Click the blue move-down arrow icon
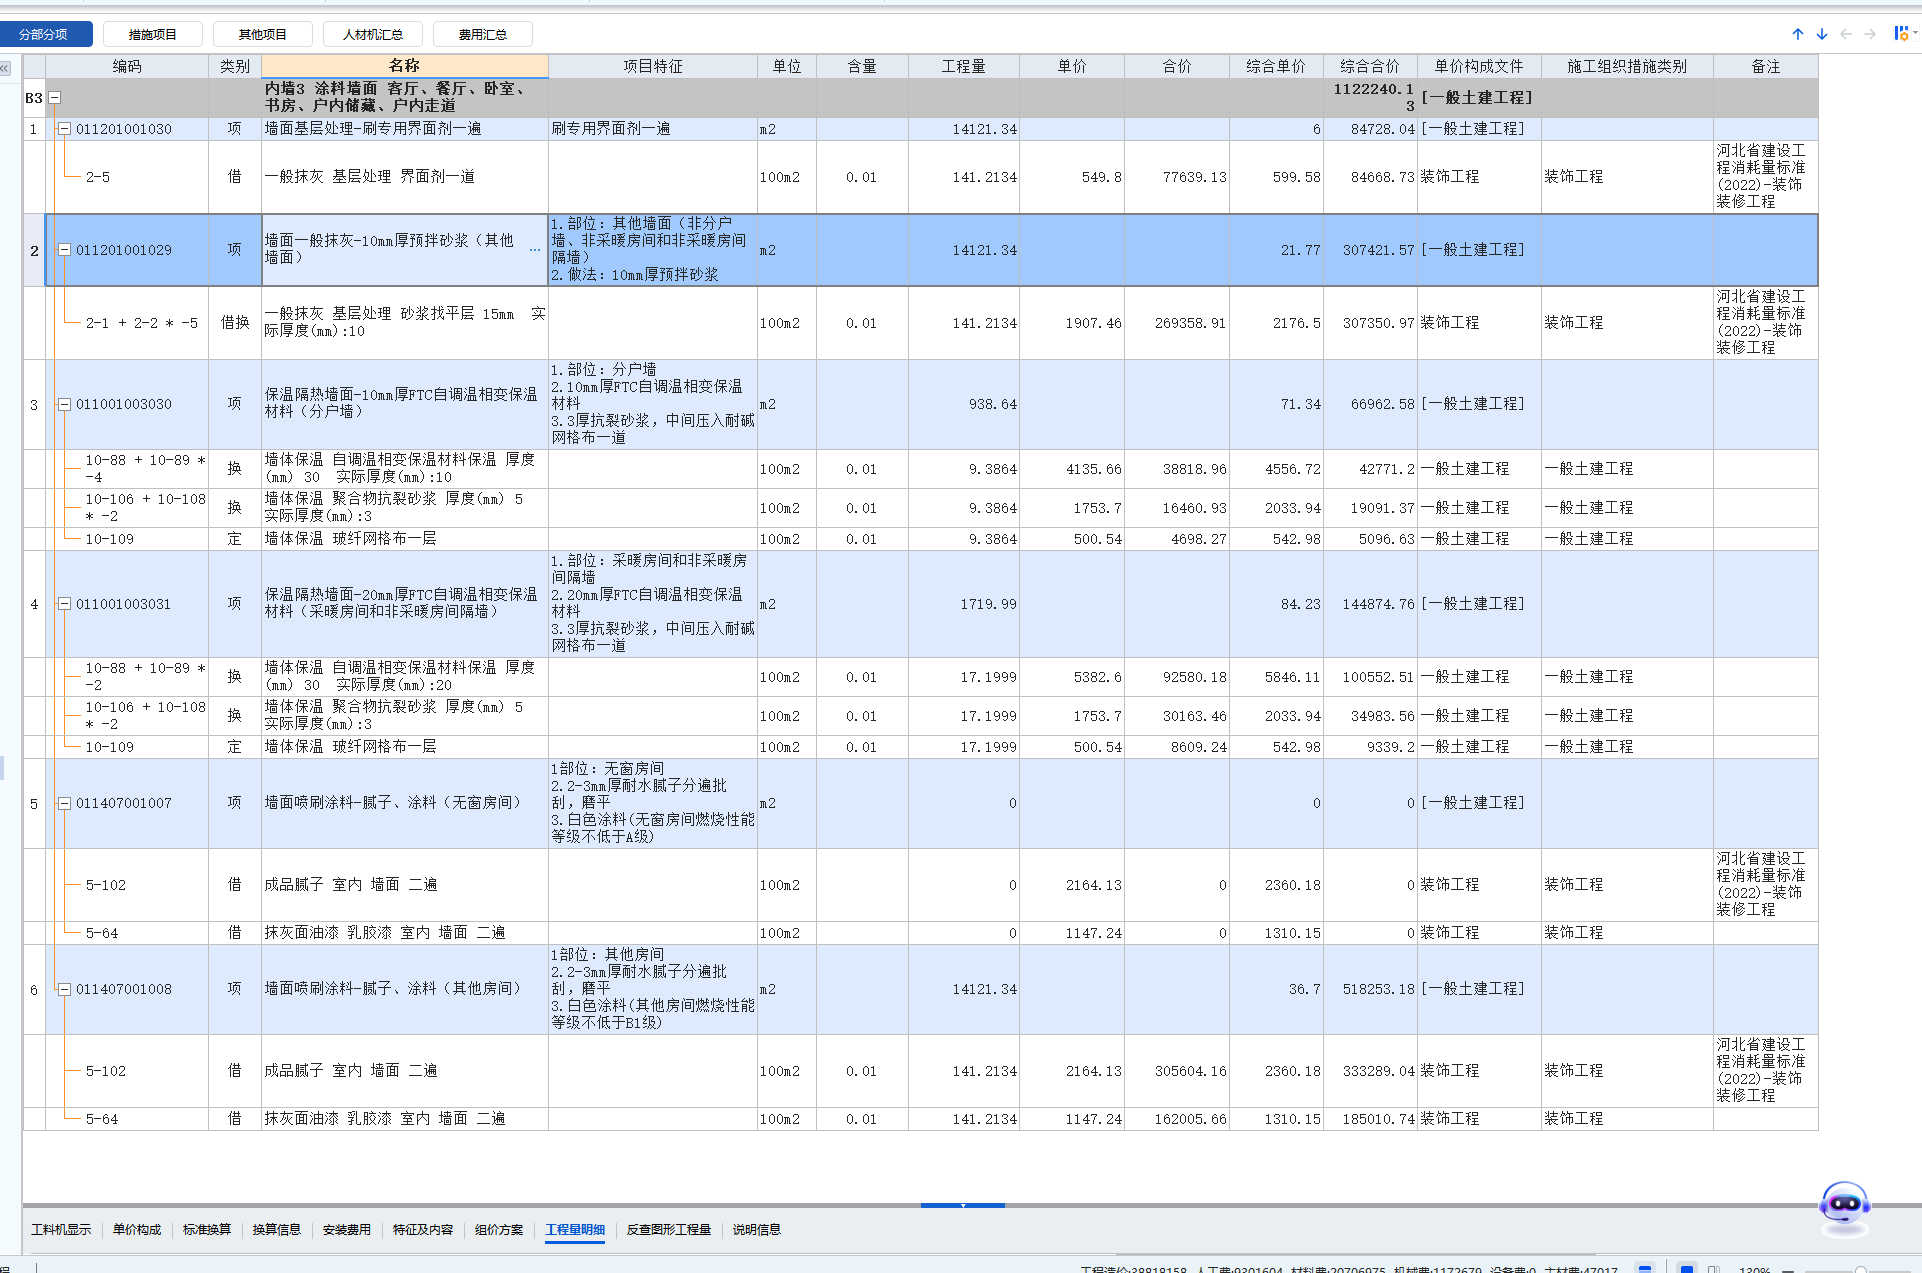 tap(1822, 34)
